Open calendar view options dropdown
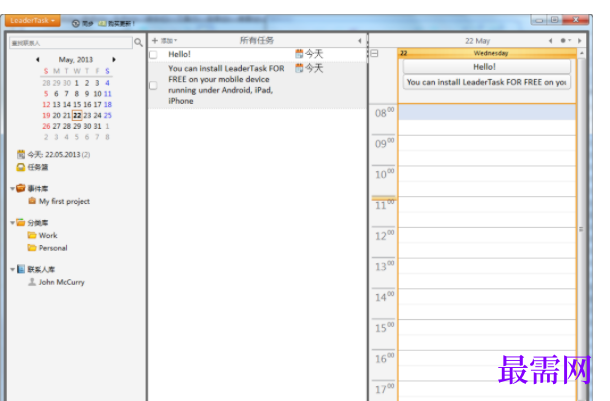610x401 pixels. (x=565, y=40)
